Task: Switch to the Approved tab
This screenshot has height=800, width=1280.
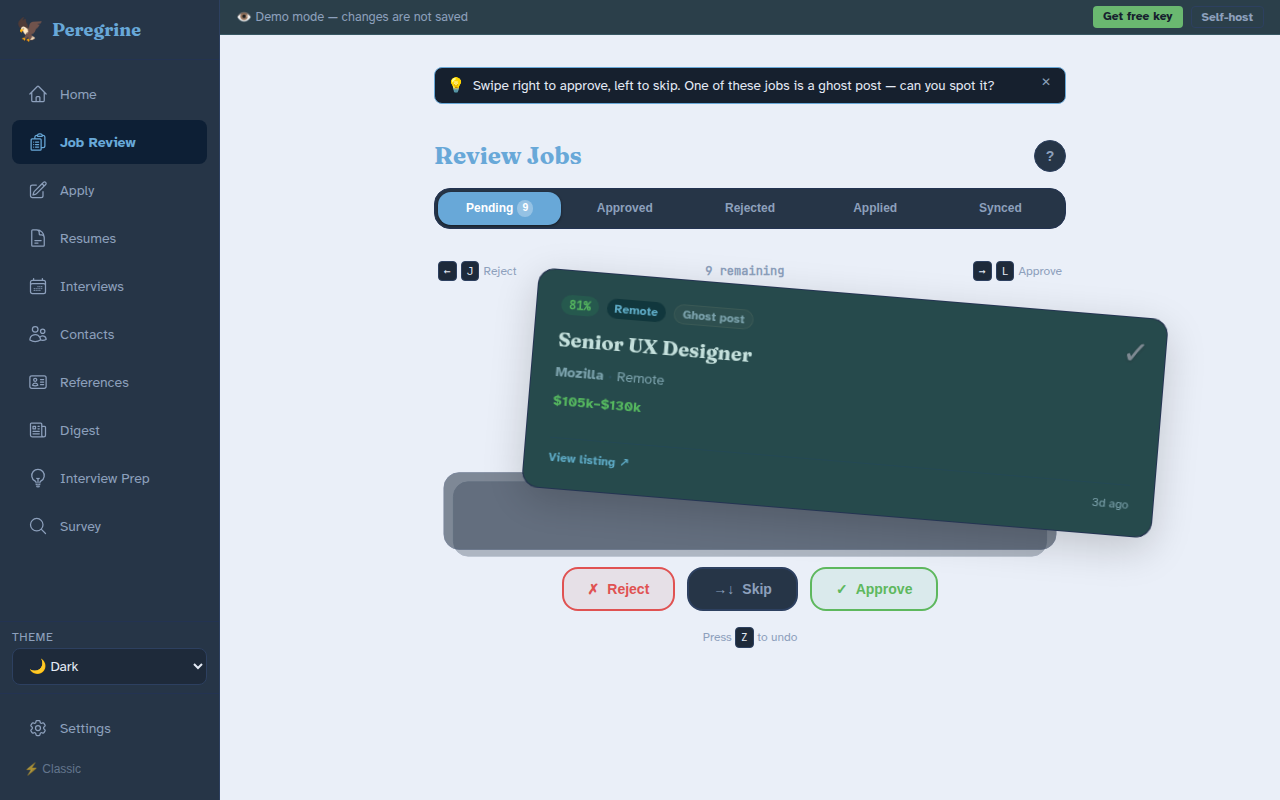Action: (624, 208)
